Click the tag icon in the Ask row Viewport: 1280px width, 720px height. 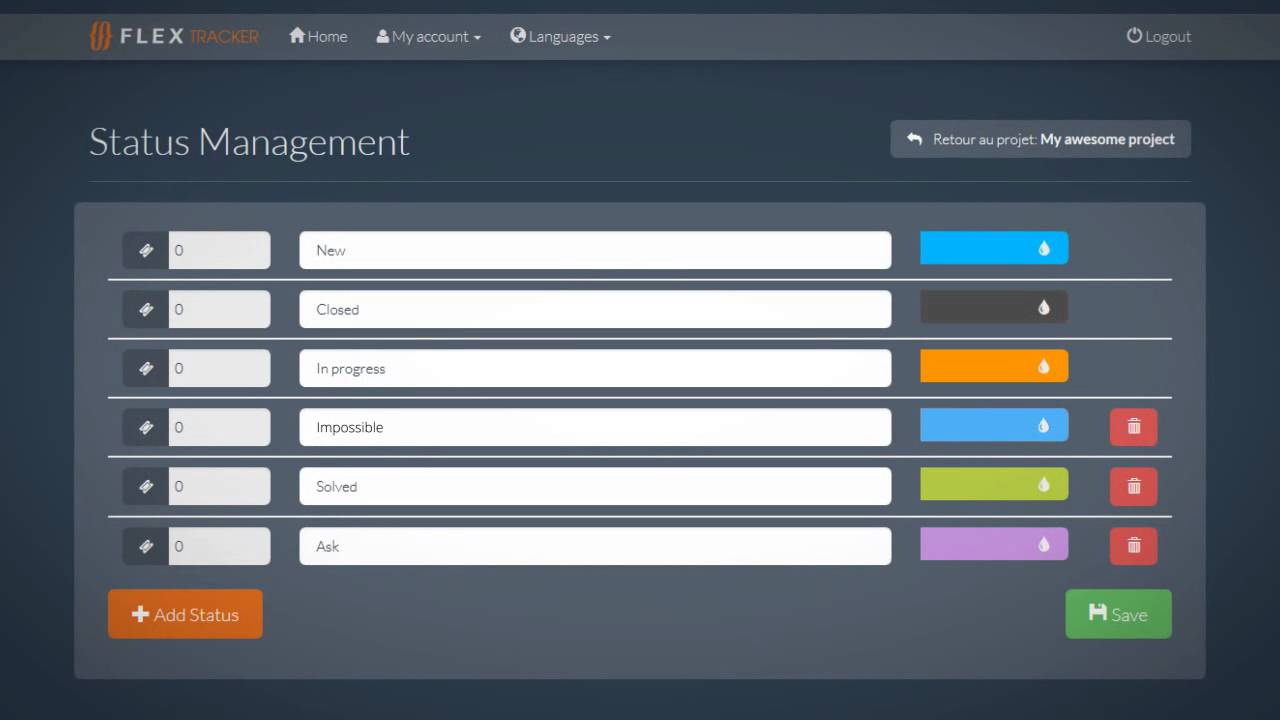[146, 546]
